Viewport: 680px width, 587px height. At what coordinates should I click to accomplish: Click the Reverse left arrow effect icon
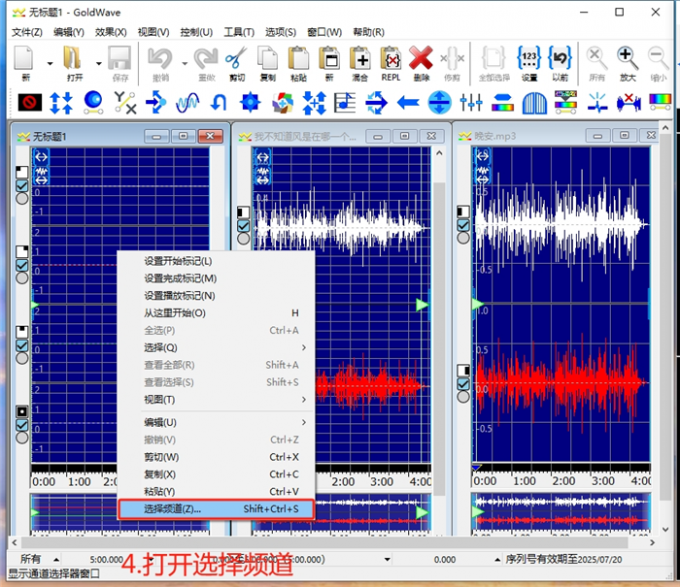(x=408, y=103)
